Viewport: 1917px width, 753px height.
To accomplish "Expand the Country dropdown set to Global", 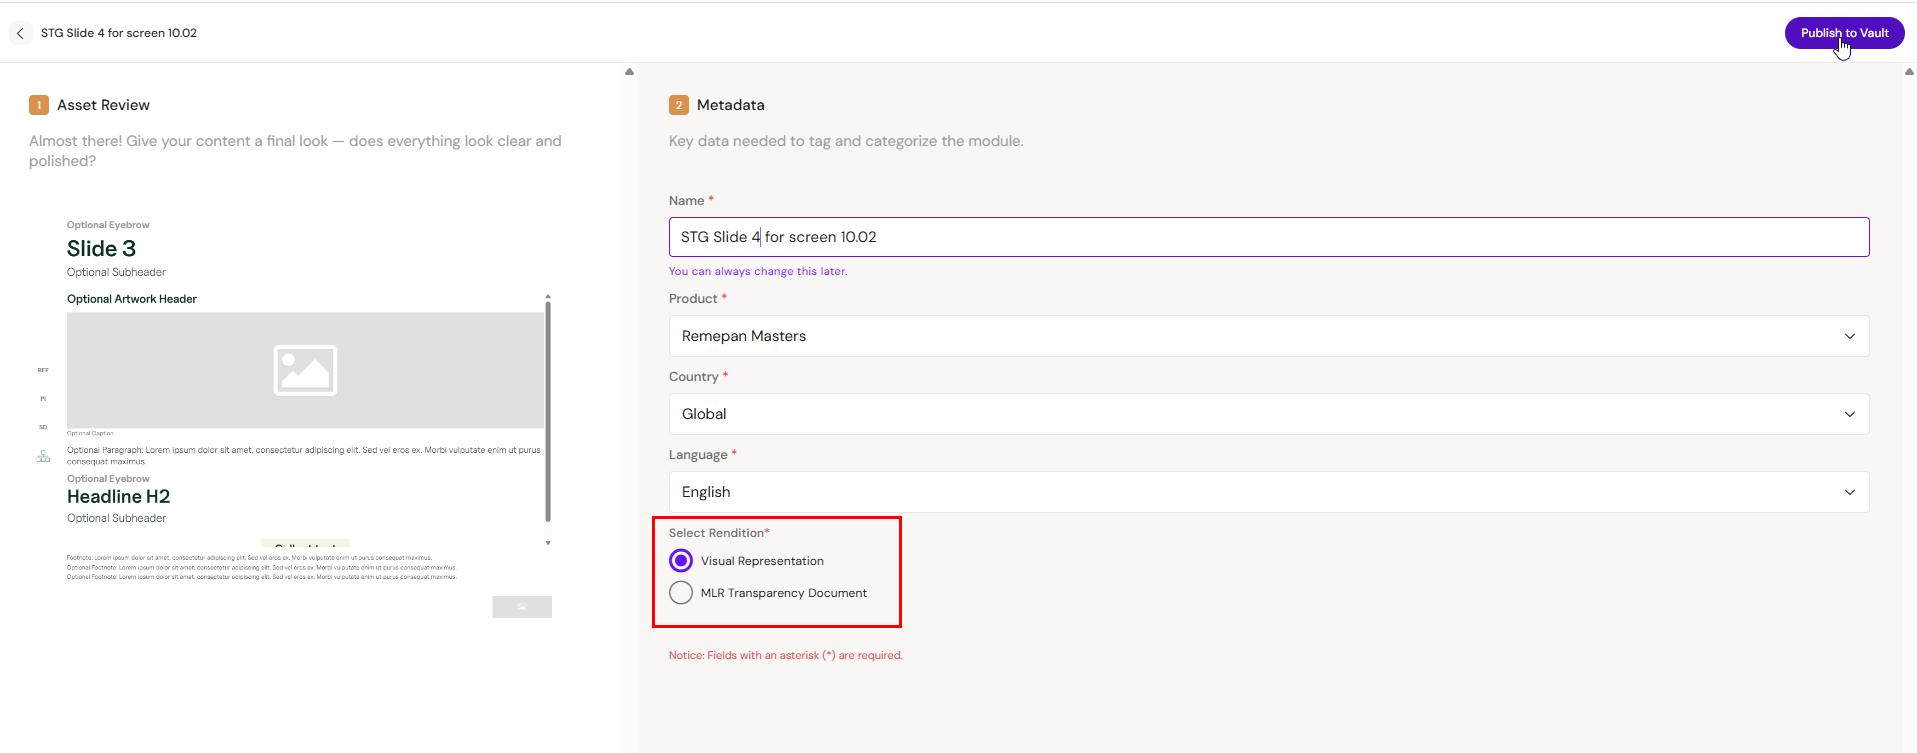I will 1268,414.
